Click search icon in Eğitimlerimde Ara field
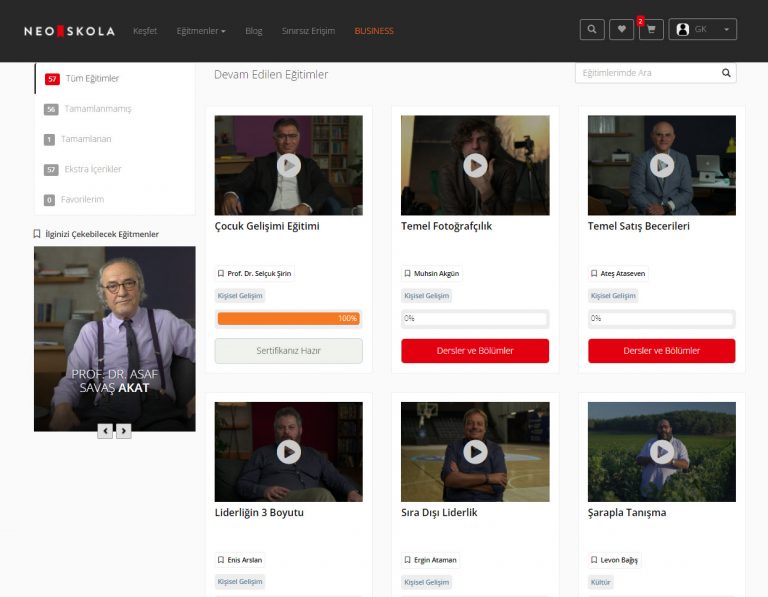 click(726, 73)
